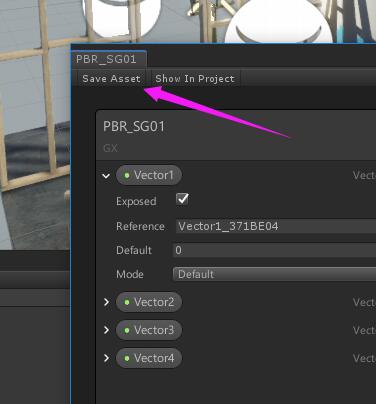Edit the Reference field Vector1_371BE04
376x404 pixels.
coord(275,226)
